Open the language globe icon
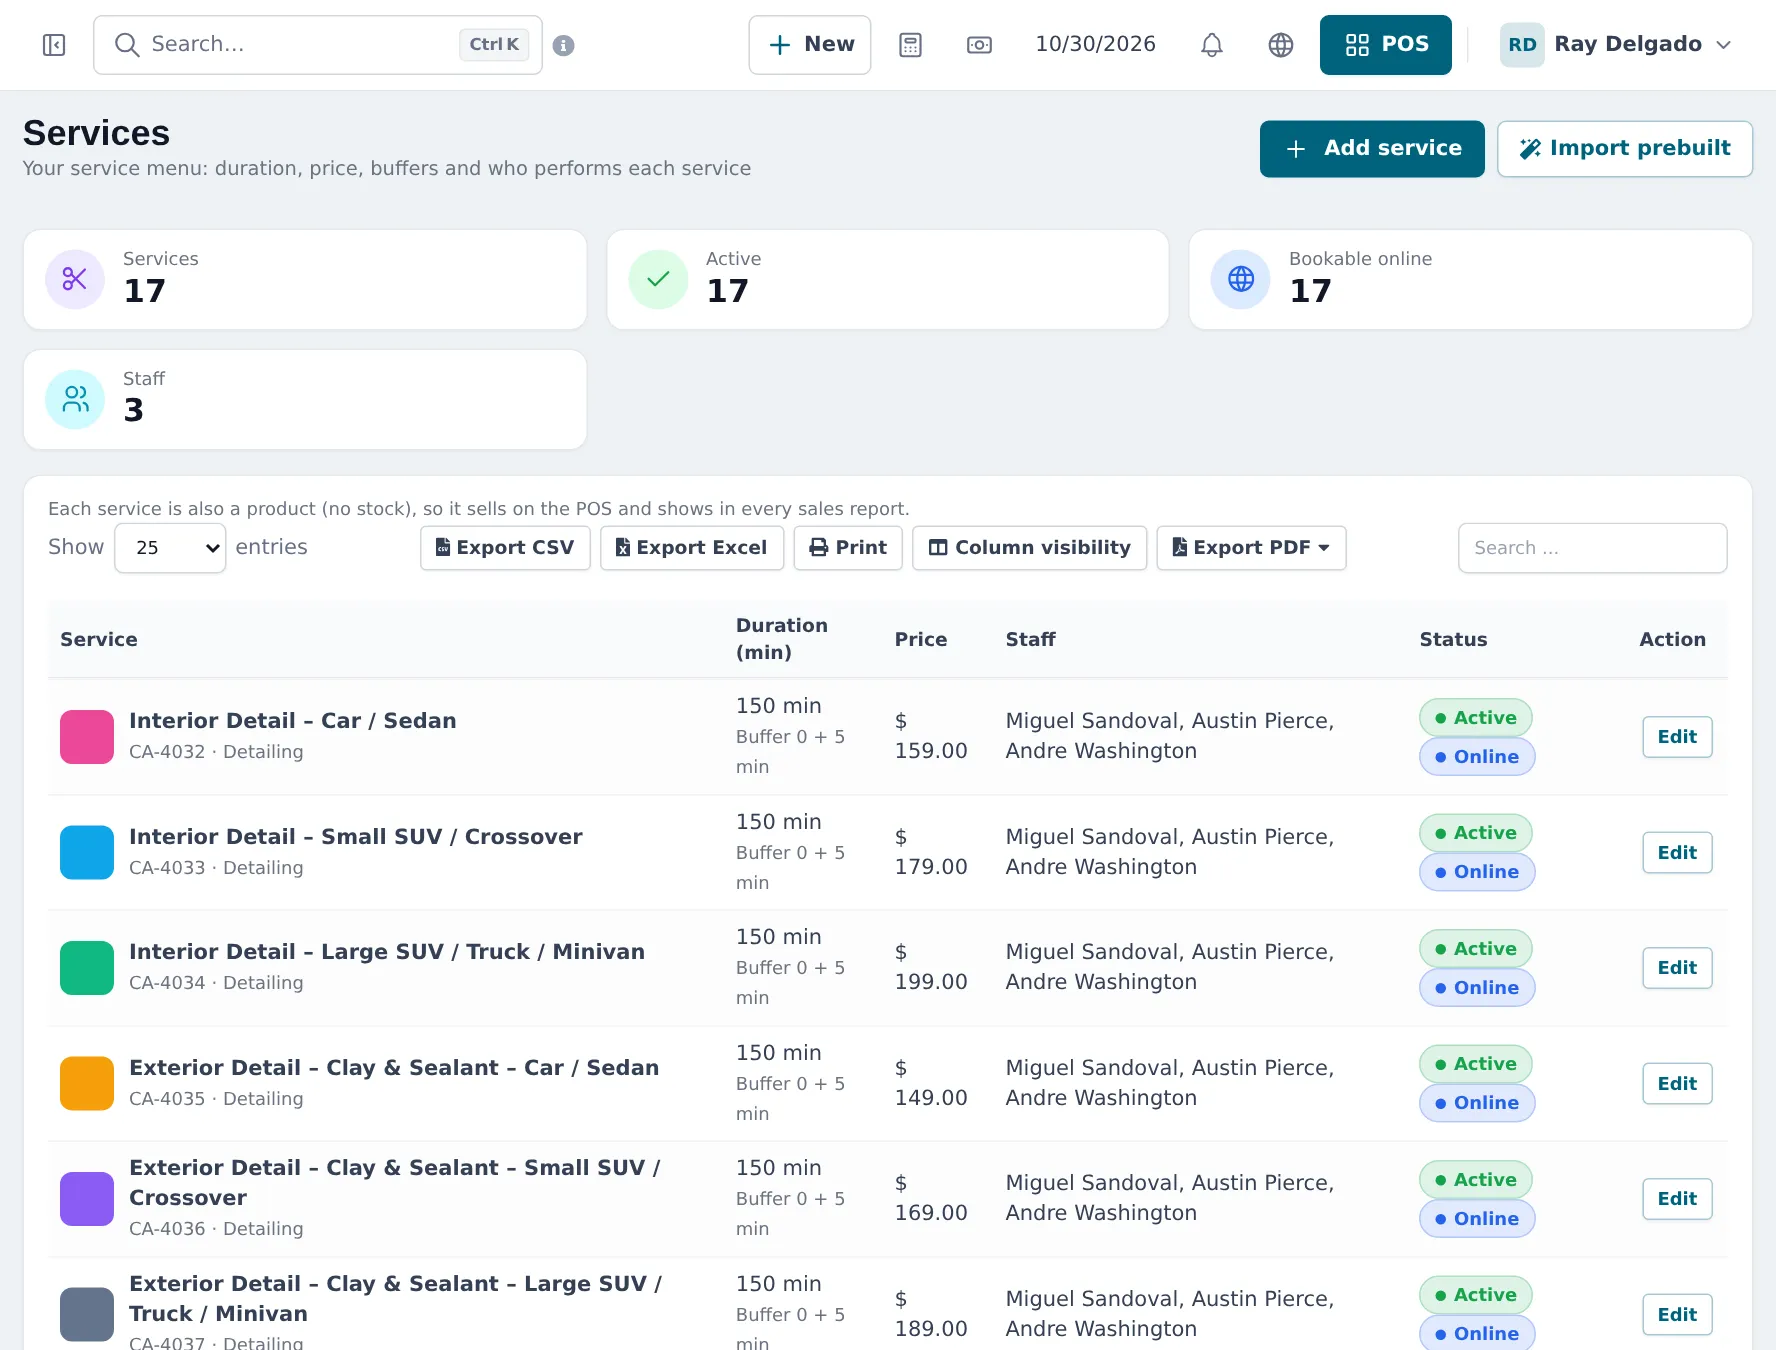 point(1281,45)
